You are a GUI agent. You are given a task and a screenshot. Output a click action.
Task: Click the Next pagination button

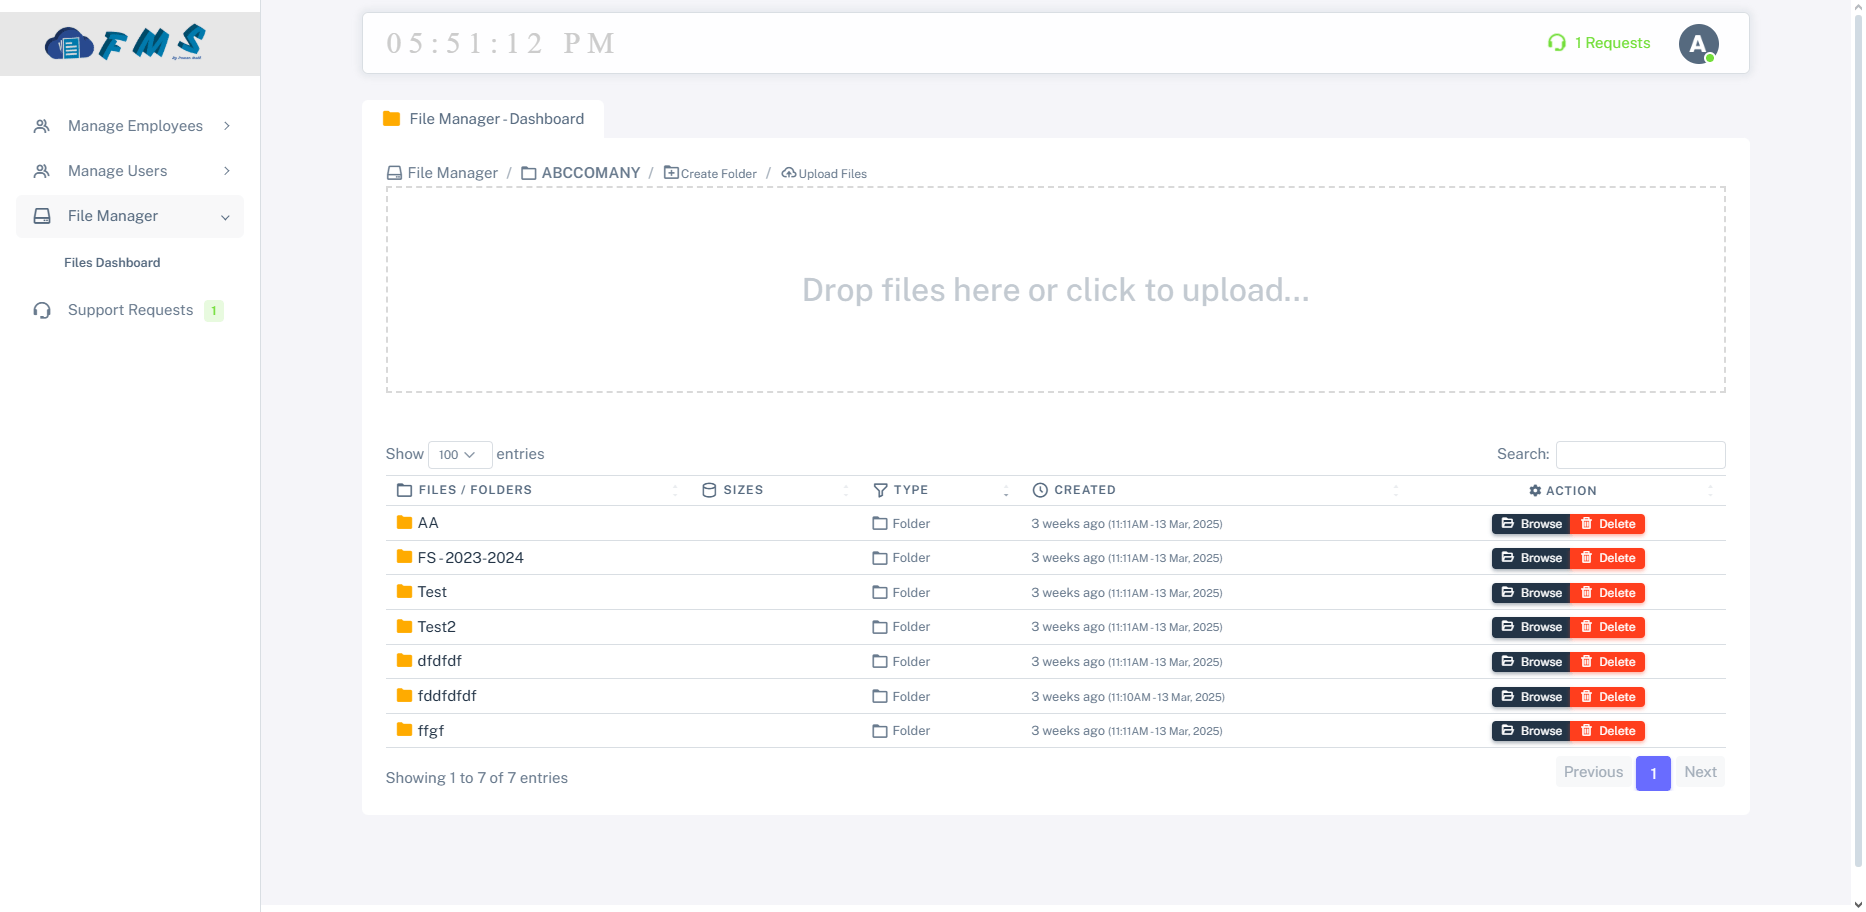[x=1700, y=772]
